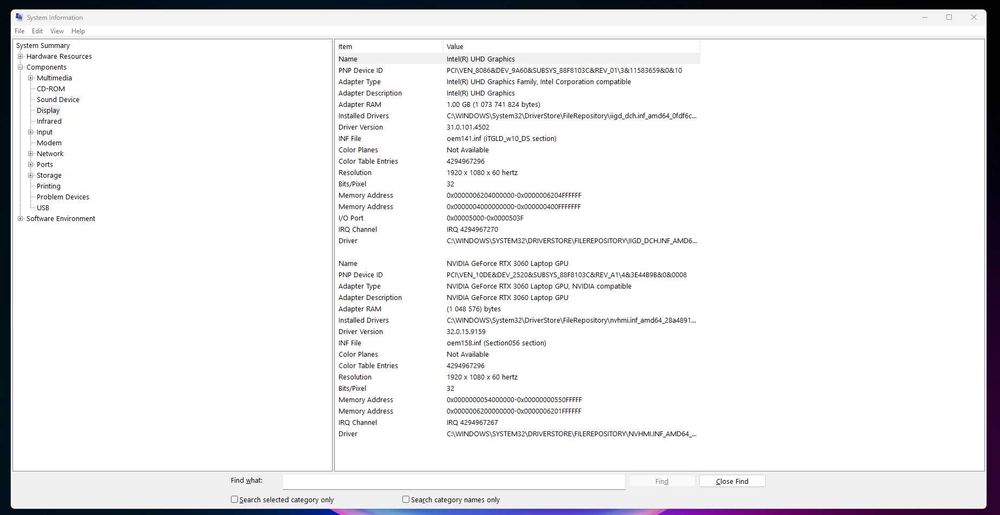Maximize the System Information window
Screen dimensions: 1000x515
pos(949,17)
